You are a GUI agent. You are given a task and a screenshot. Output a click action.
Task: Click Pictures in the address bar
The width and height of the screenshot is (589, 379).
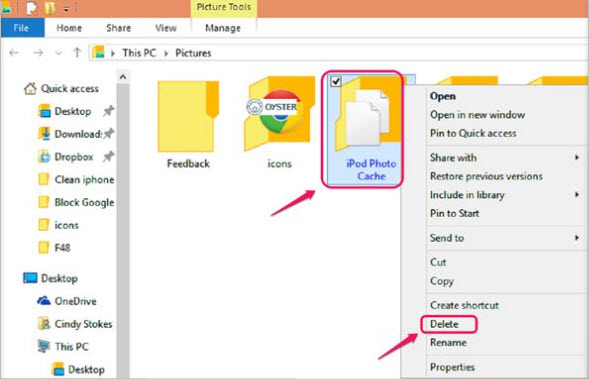(x=193, y=53)
